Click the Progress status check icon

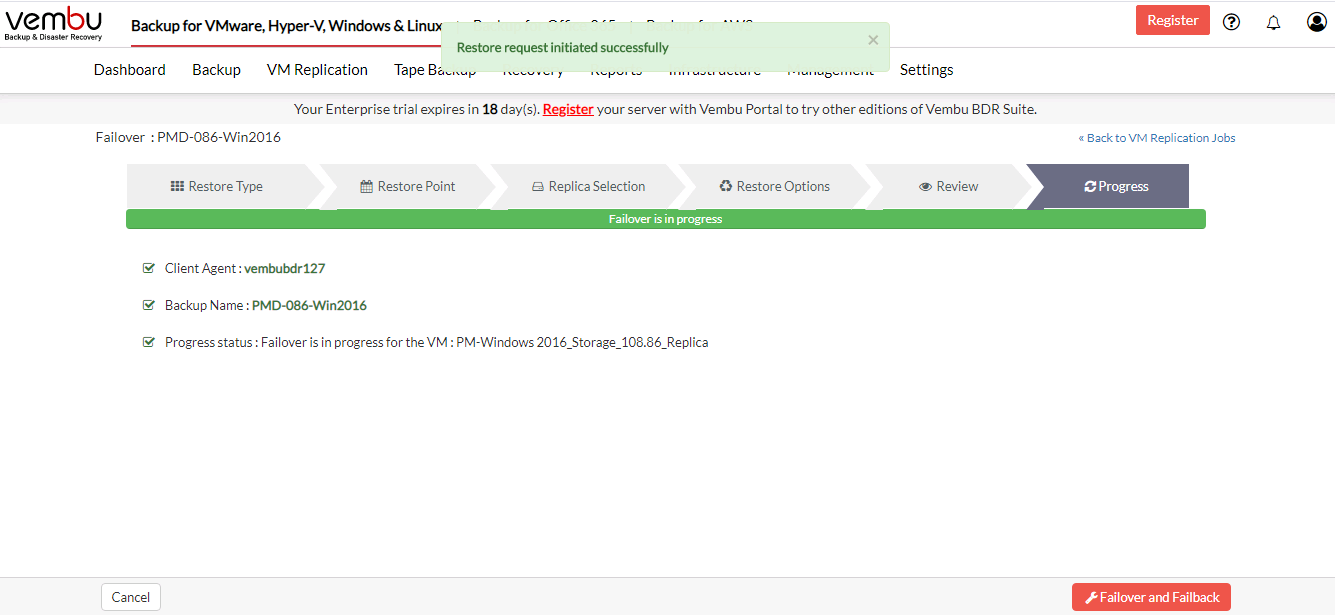coord(149,342)
